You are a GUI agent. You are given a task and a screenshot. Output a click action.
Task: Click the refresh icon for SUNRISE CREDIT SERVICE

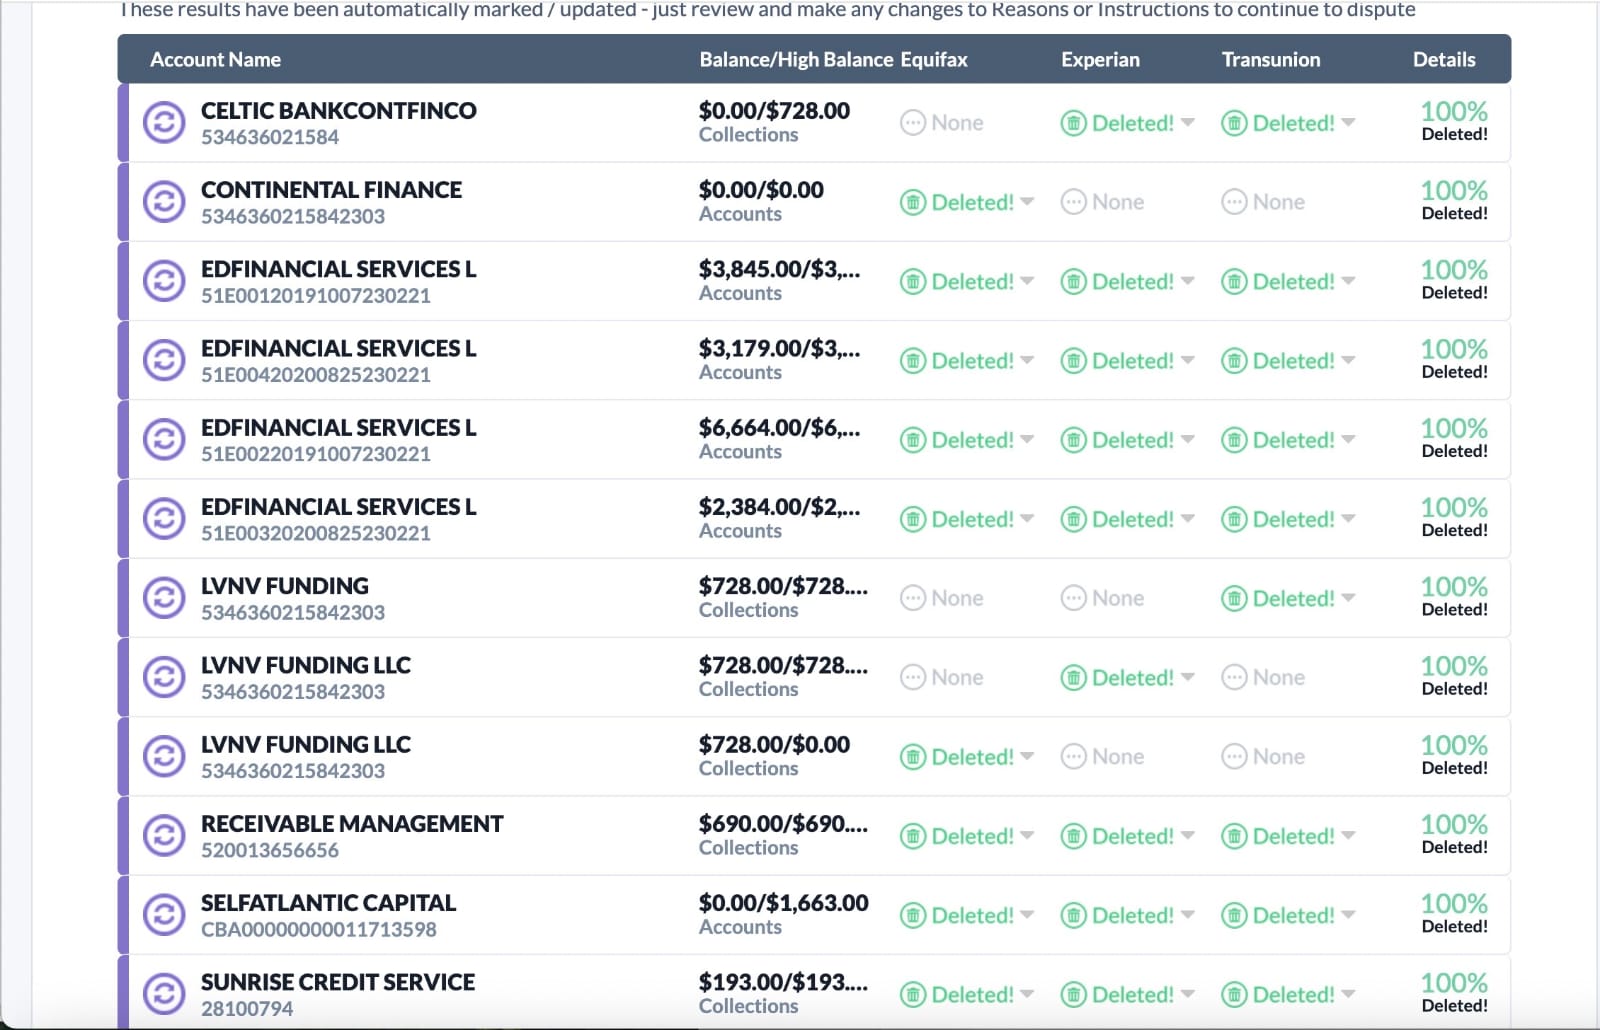pos(165,994)
